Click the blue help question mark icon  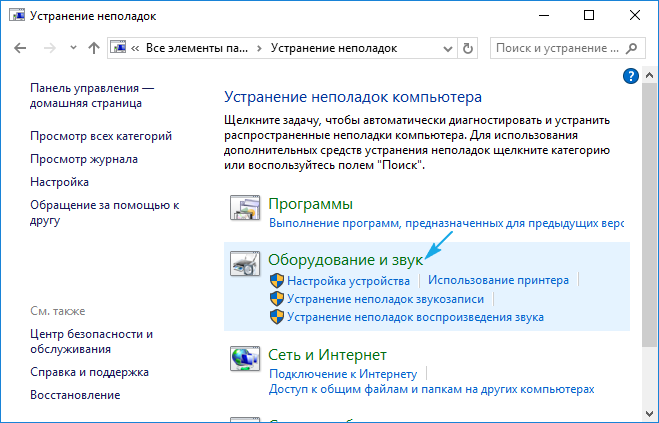(631, 76)
